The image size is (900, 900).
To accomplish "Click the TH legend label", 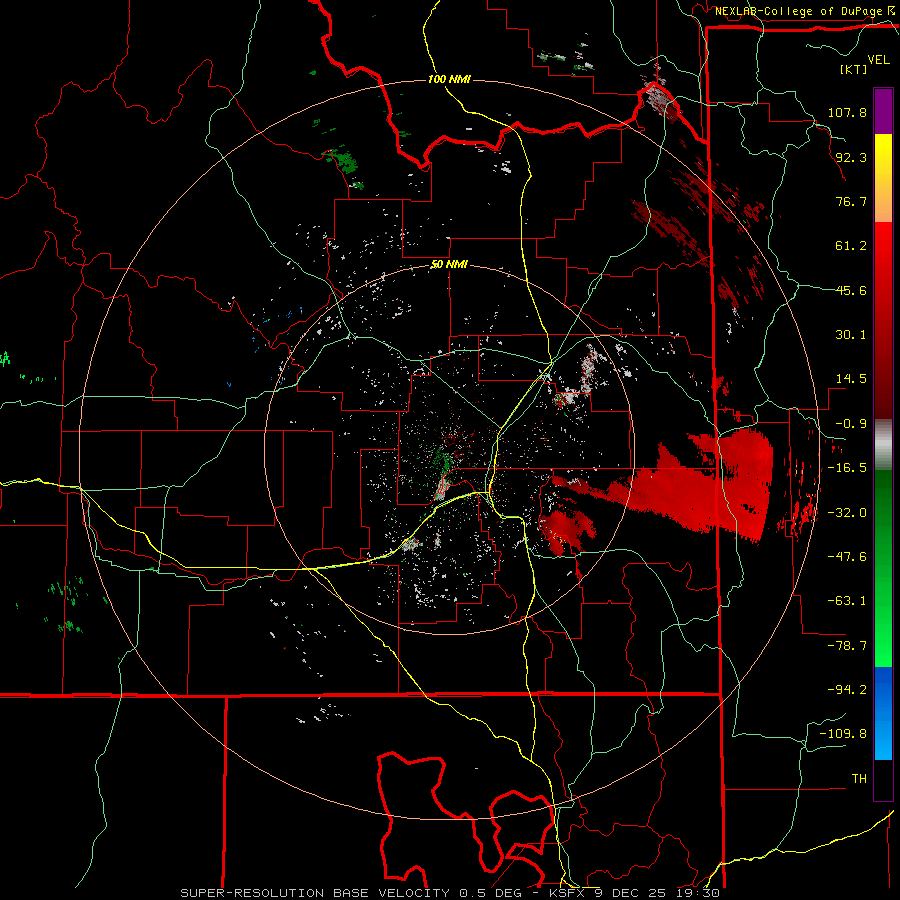I will click(x=859, y=779).
